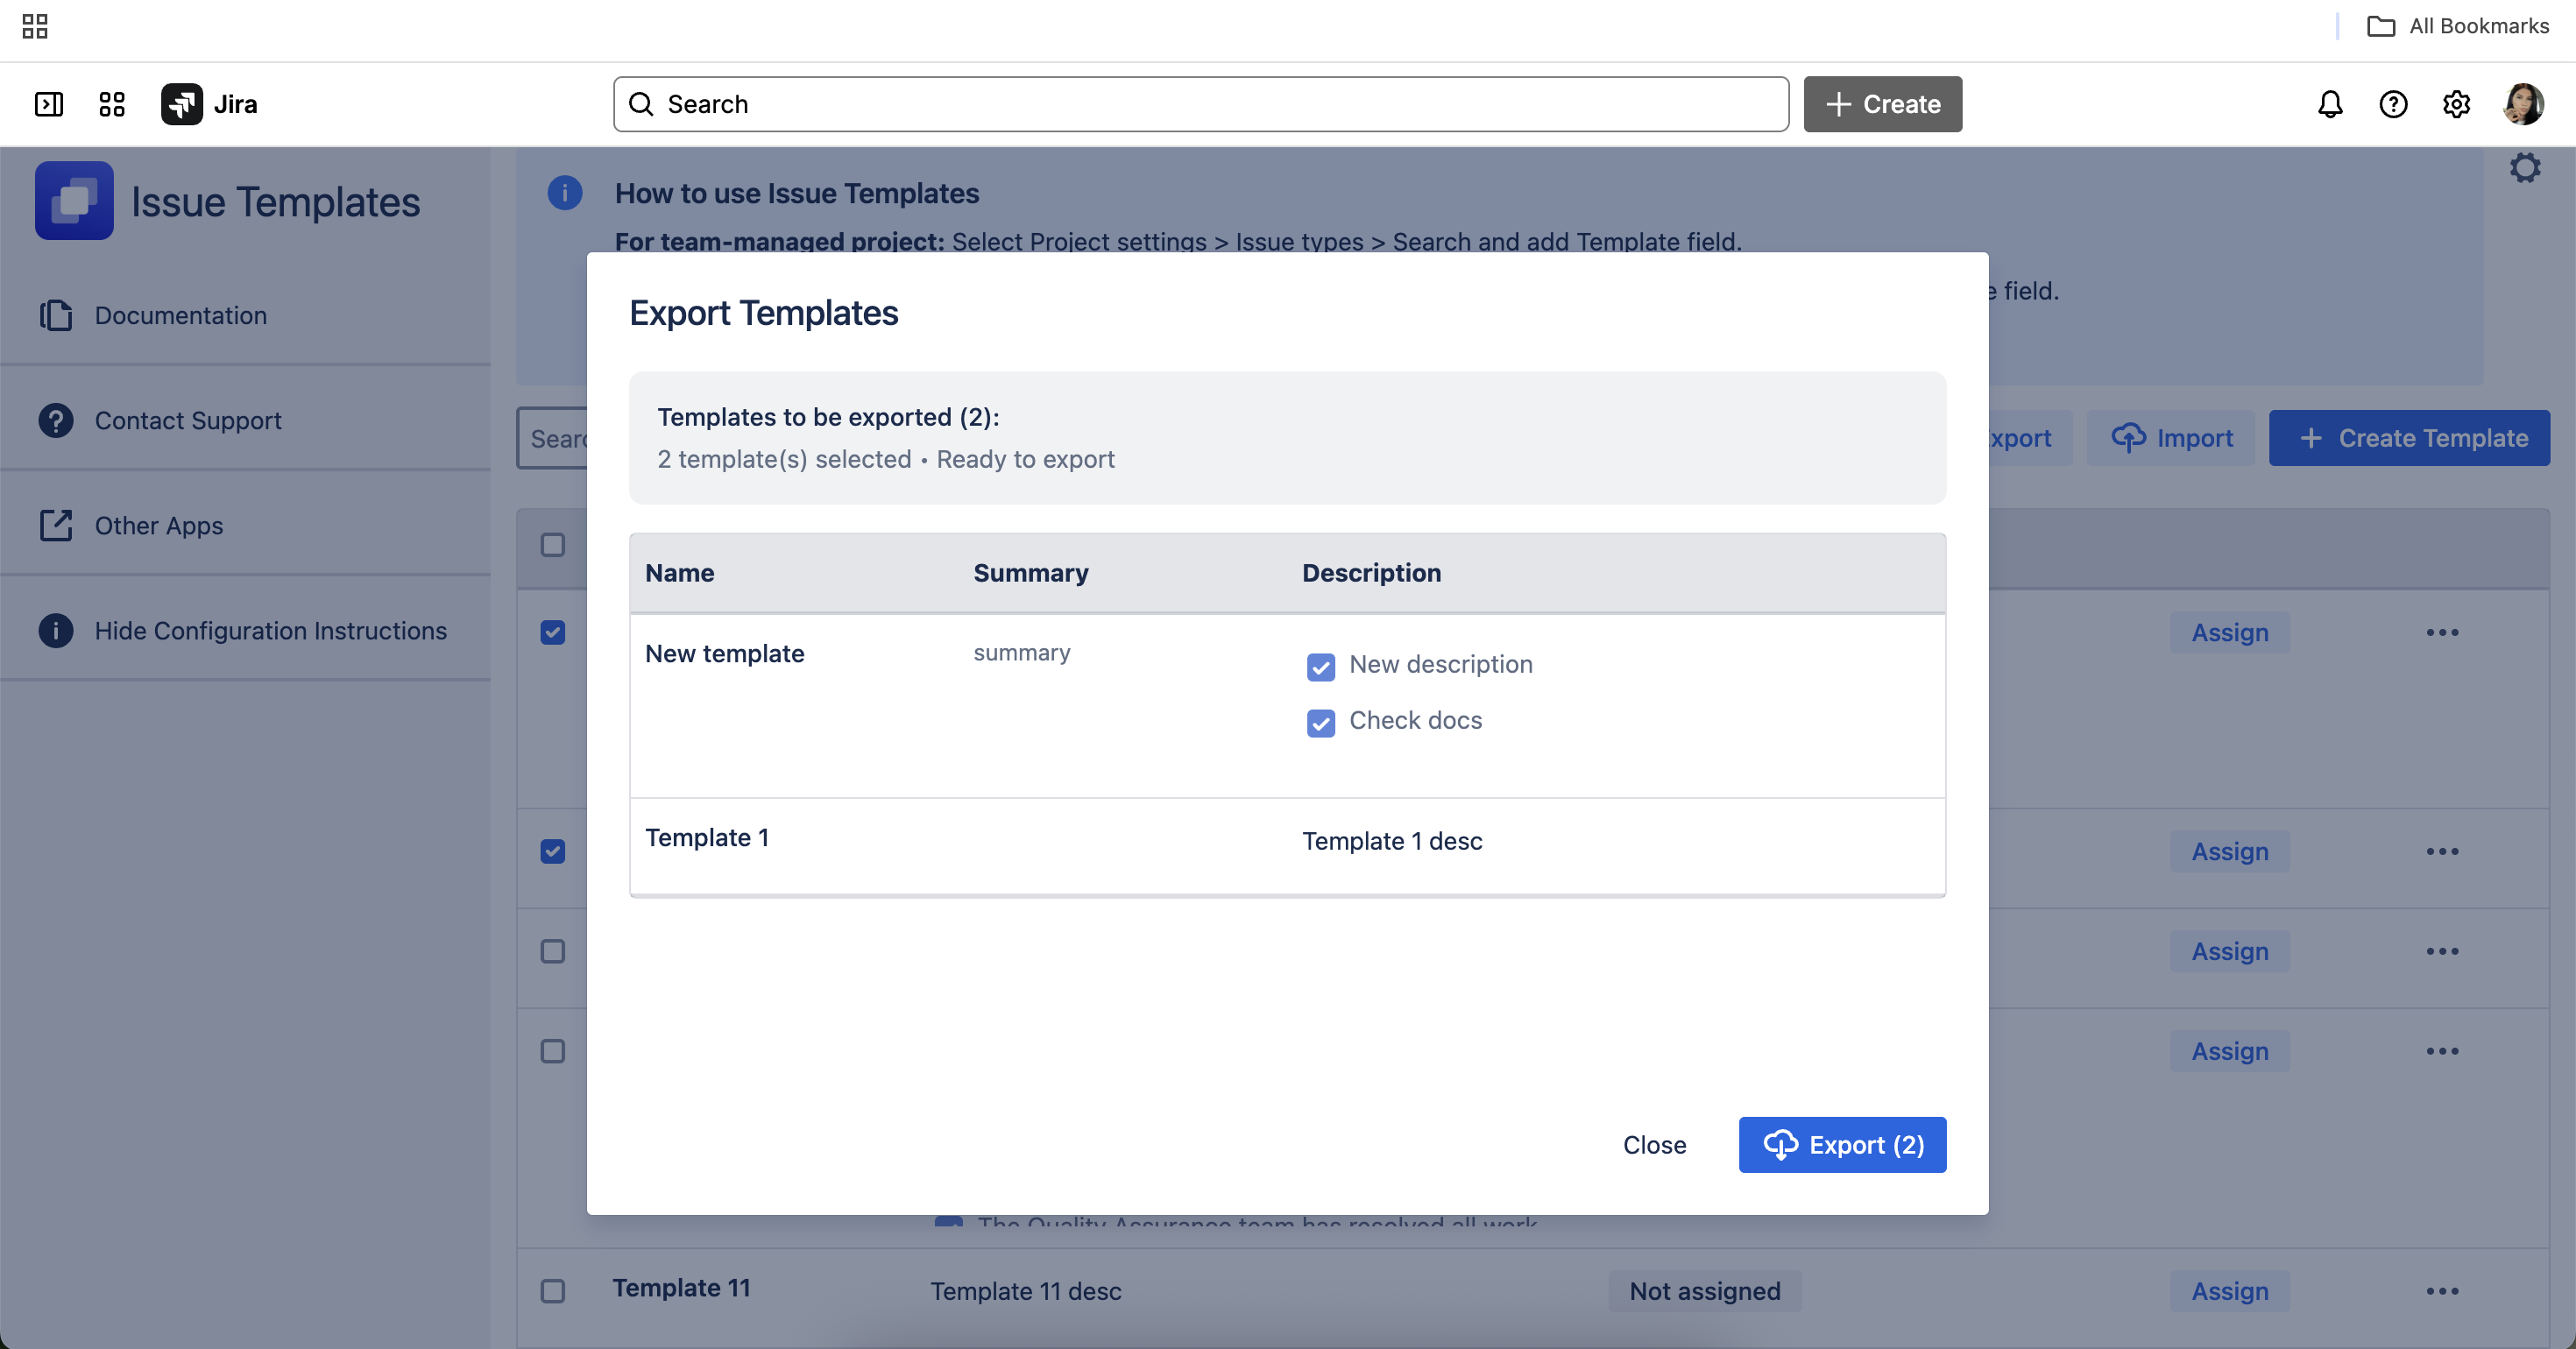Open All Bookmarks folder

coord(2459,26)
